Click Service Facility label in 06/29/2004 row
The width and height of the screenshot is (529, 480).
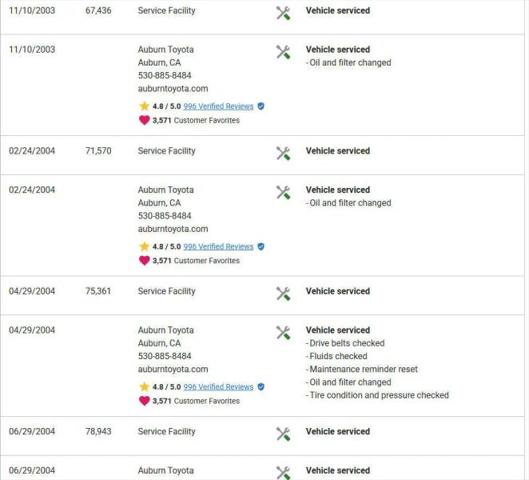pyautogui.click(x=166, y=432)
